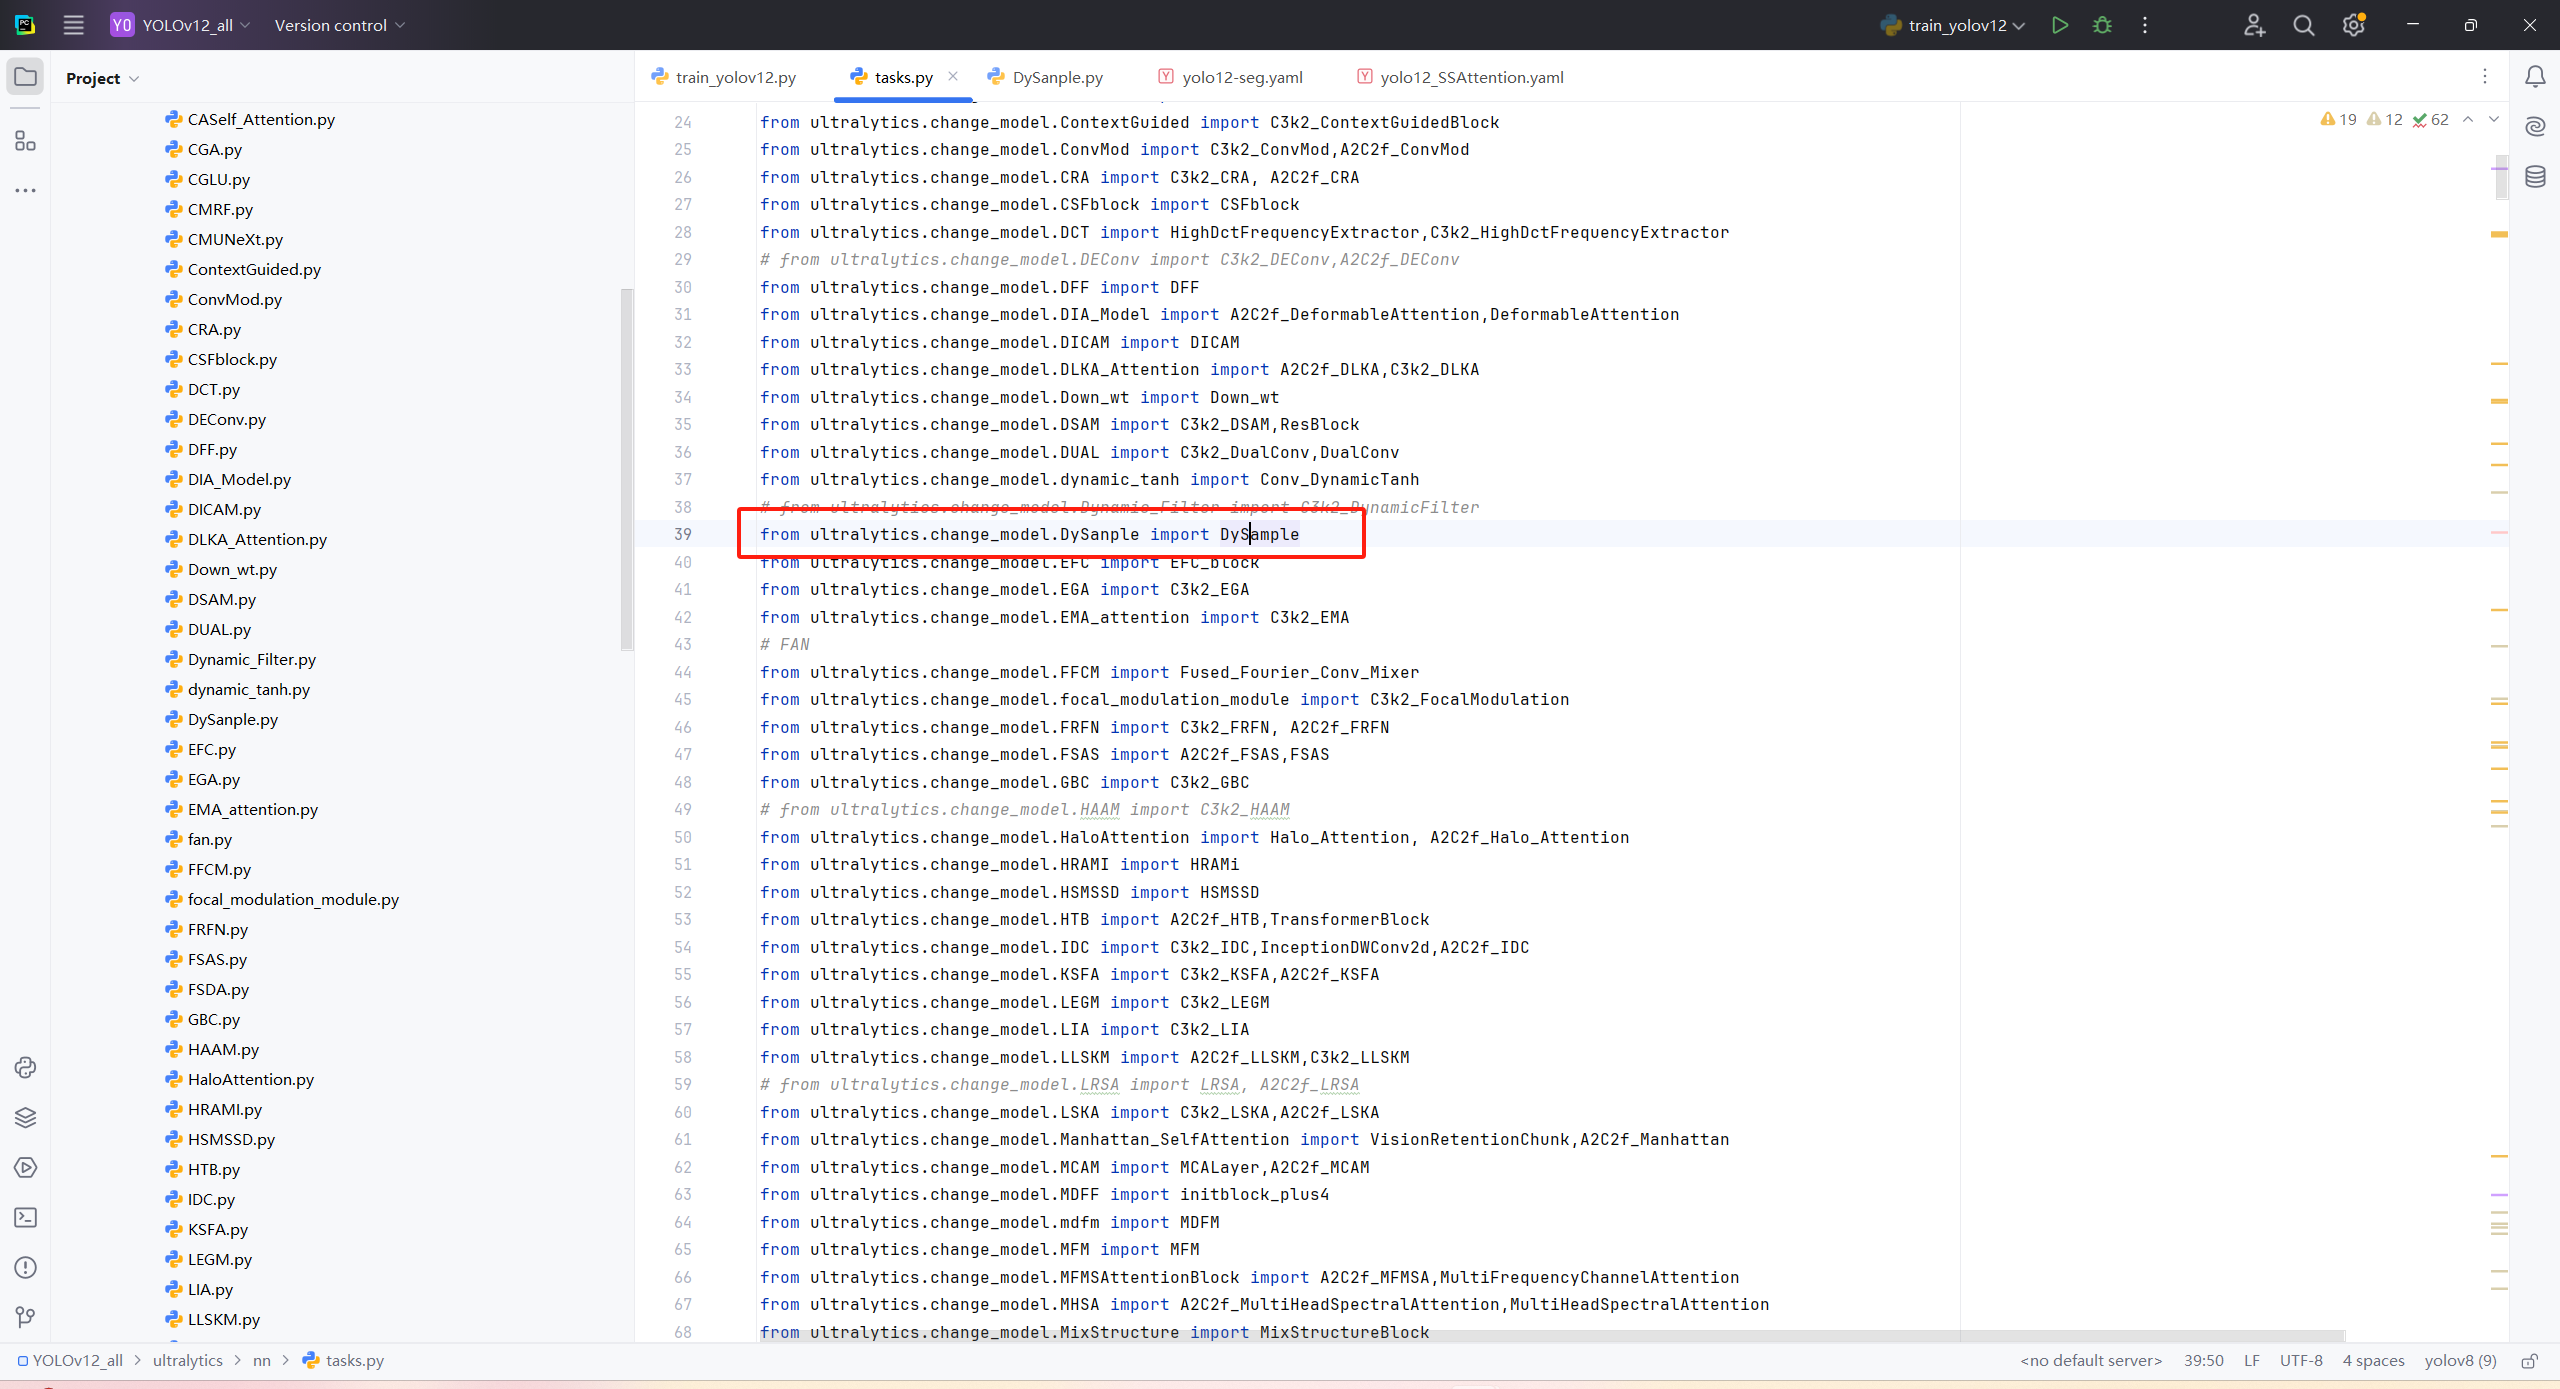Switch to the yolo12-seg.yaml tab
The width and height of the screenshot is (2560, 1389).
[1241, 77]
